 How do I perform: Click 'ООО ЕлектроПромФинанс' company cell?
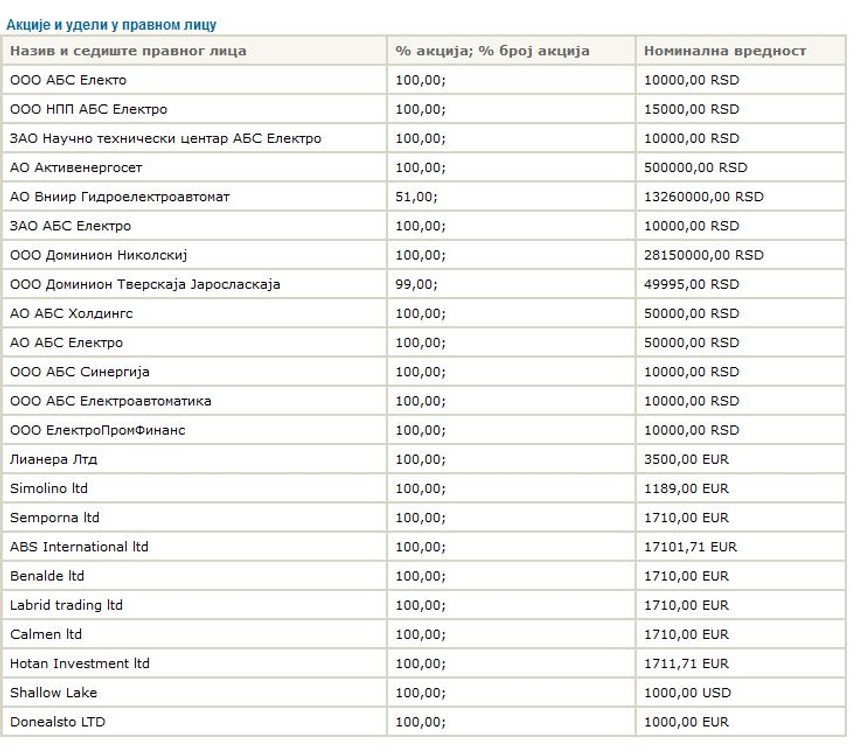(97, 430)
